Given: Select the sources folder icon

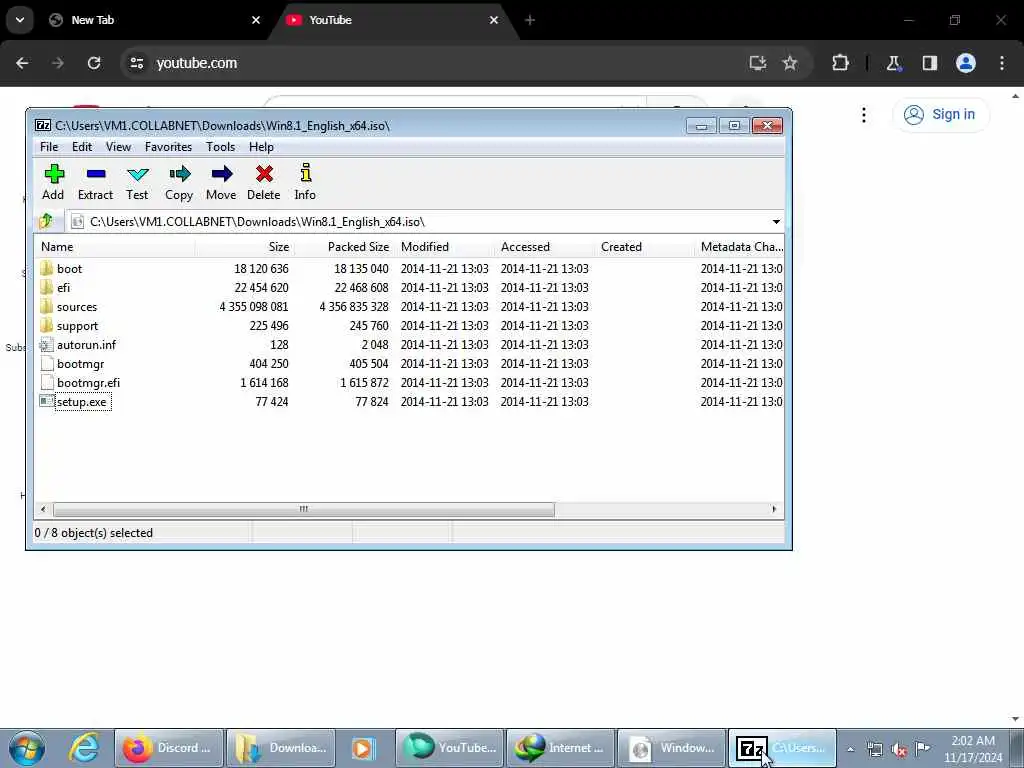Looking at the screenshot, I should coord(46,306).
